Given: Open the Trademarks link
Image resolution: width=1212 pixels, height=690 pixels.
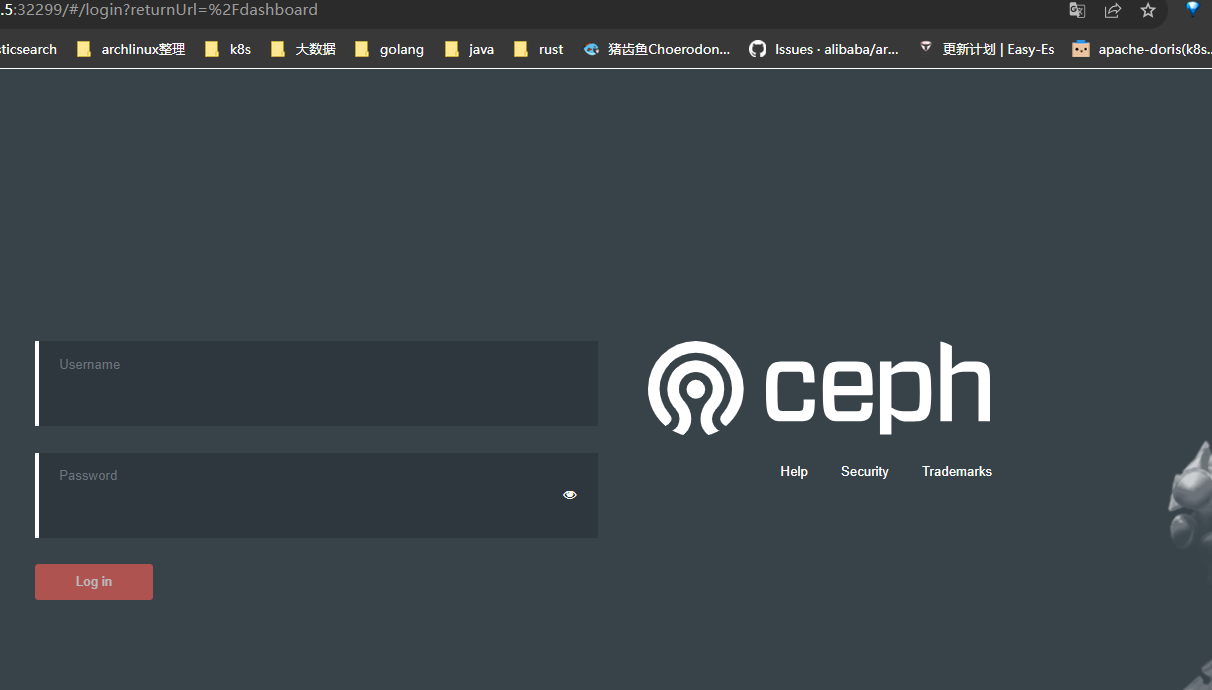Looking at the screenshot, I should (x=957, y=471).
